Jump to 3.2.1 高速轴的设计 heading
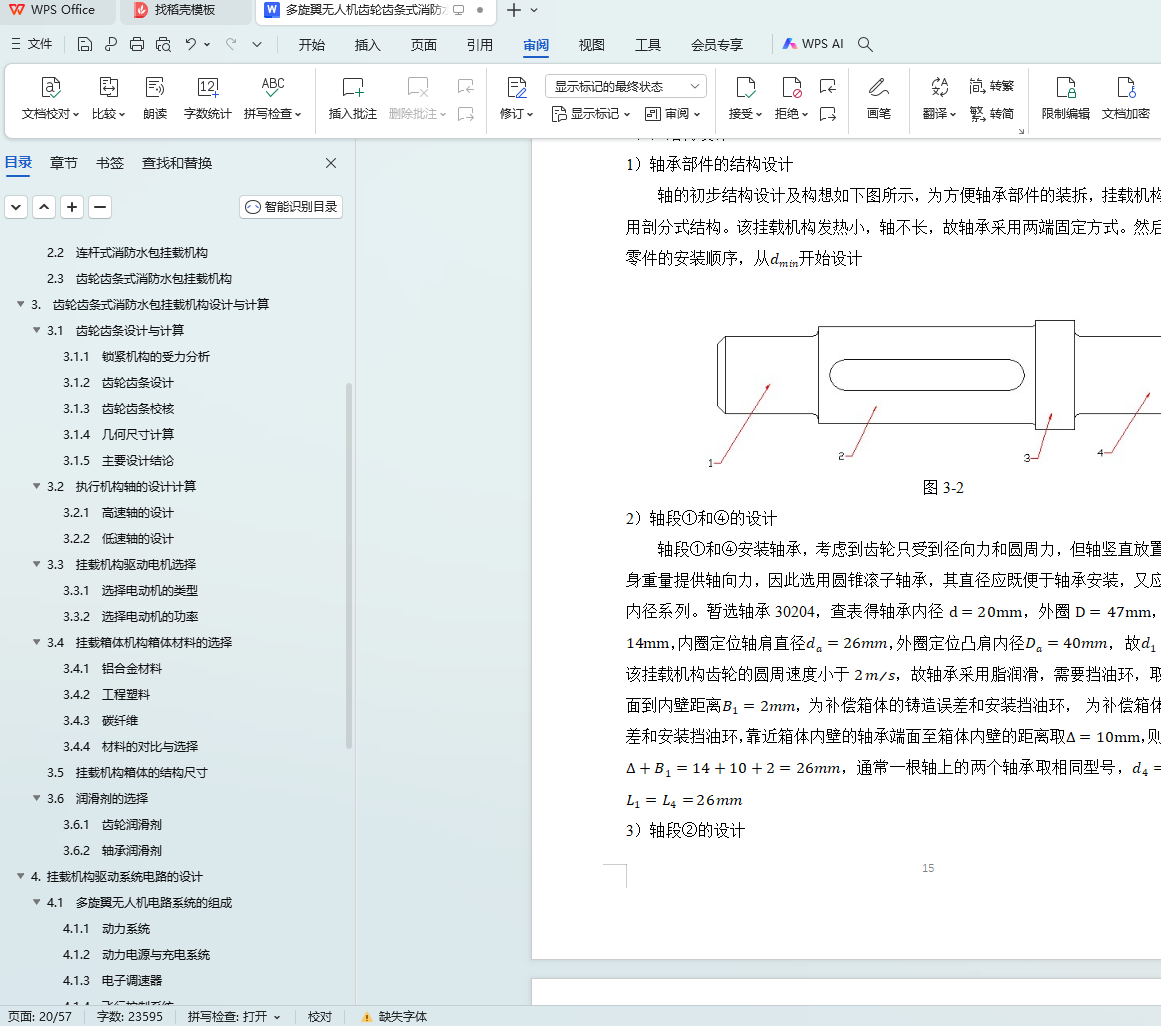 click(x=118, y=512)
